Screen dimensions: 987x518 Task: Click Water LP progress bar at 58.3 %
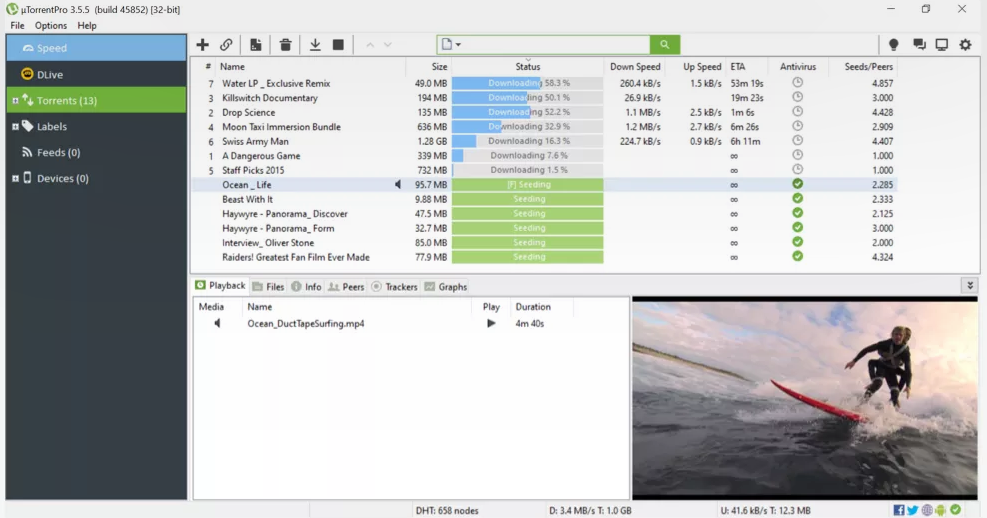(x=527, y=83)
